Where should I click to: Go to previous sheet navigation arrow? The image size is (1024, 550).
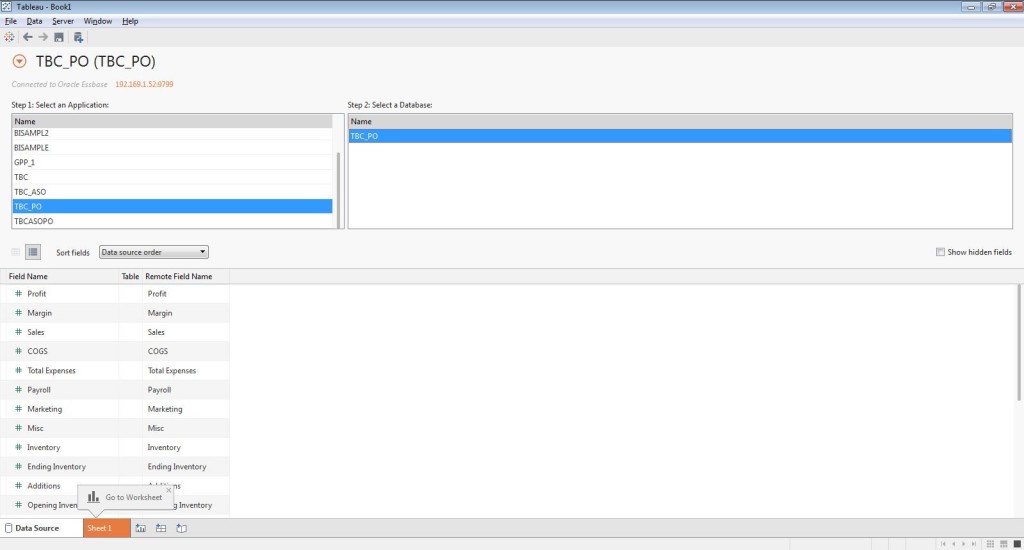953,543
